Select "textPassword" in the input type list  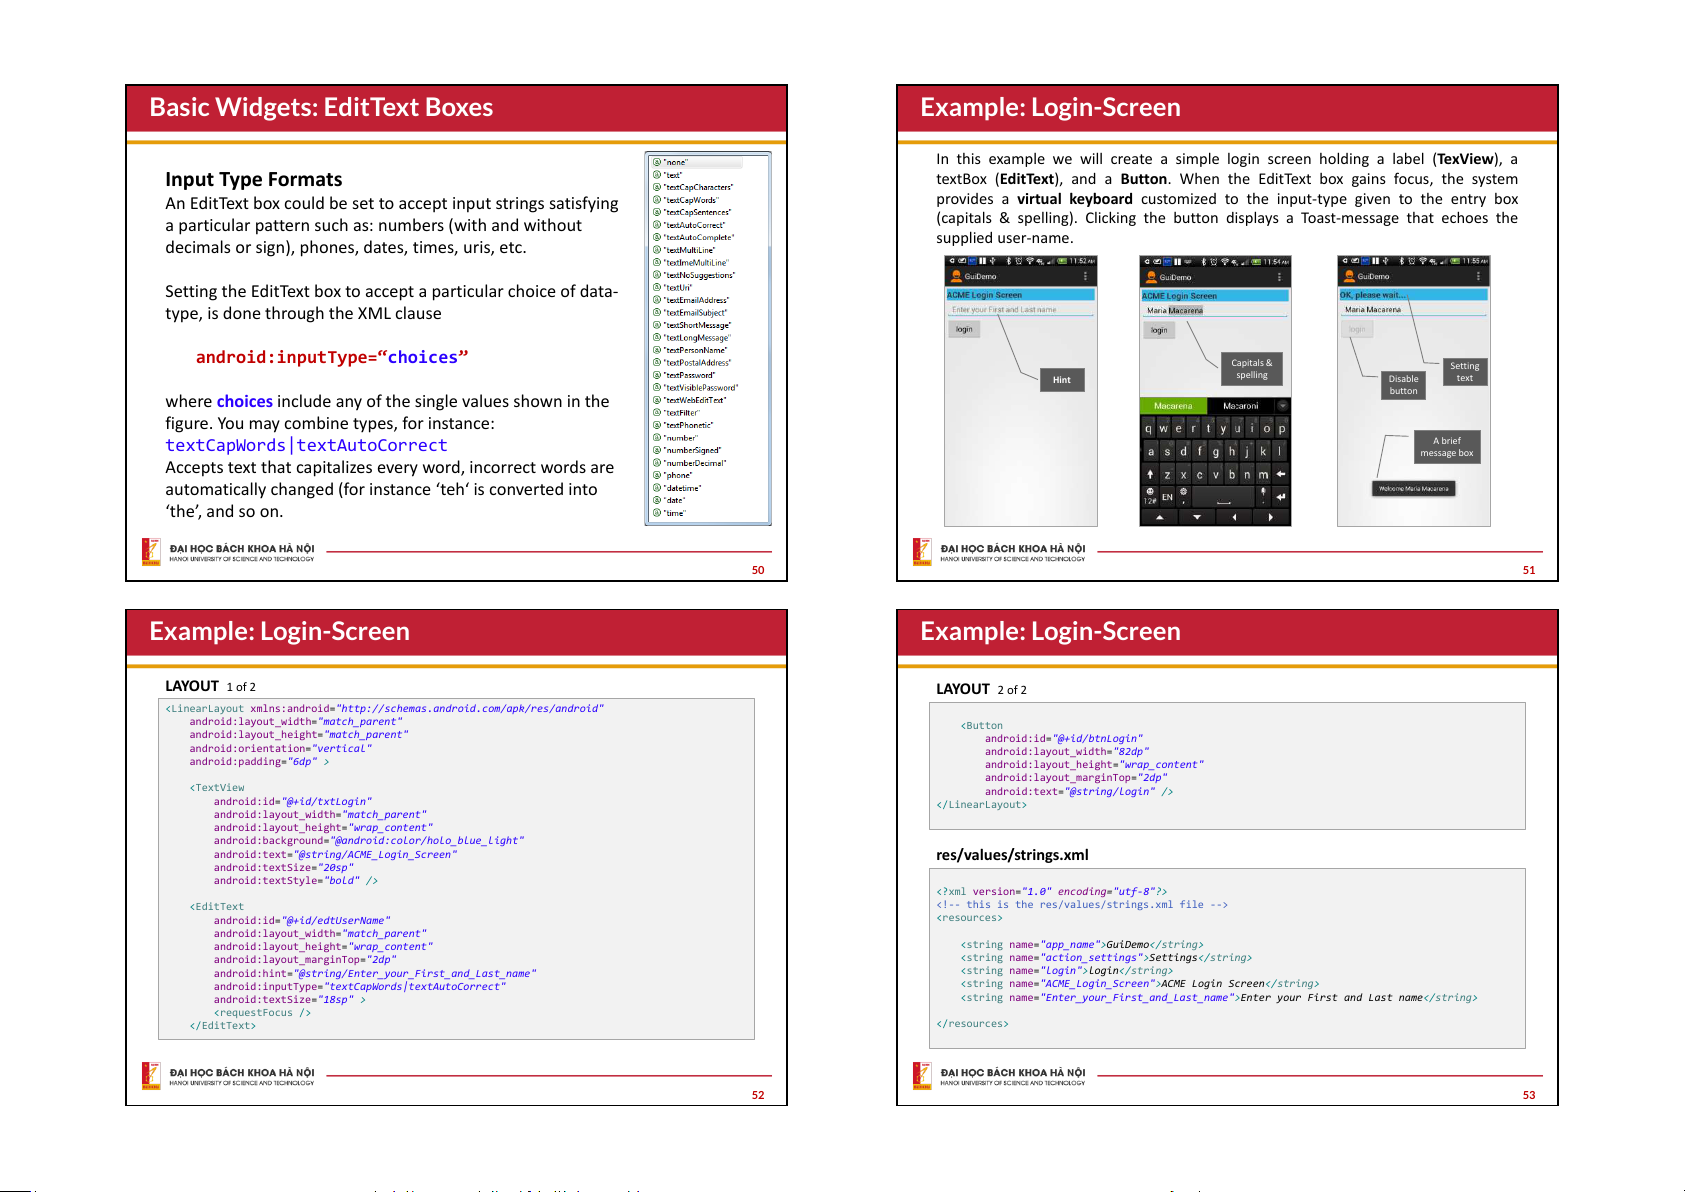coord(689,375)
